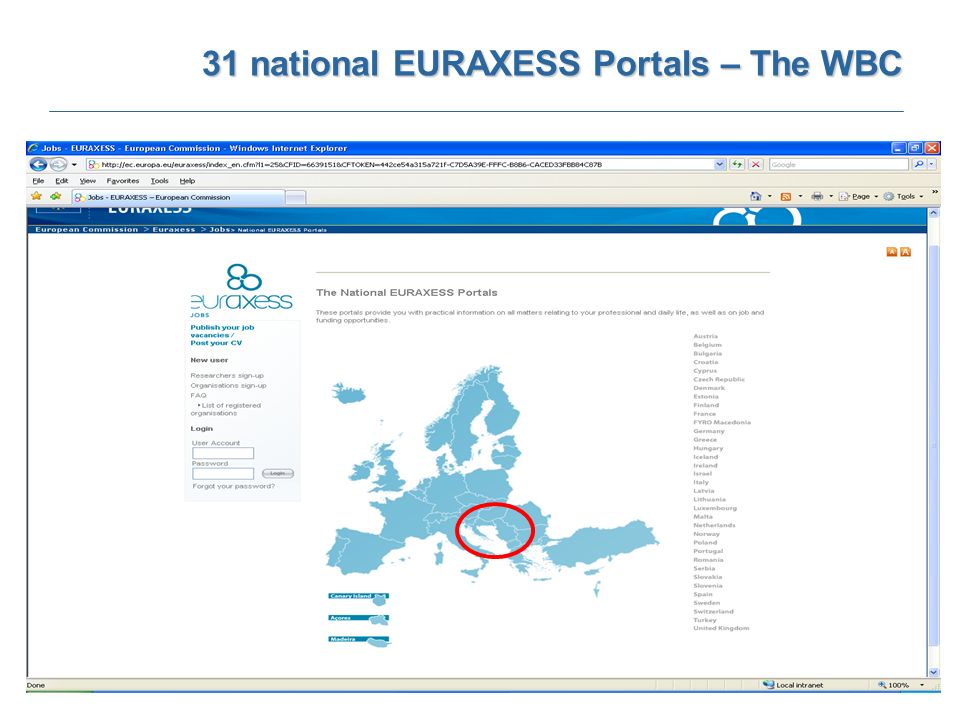The height and width of the screenshot is (720, 960).
Task: Open the View menu
Action: coord(88,181)
